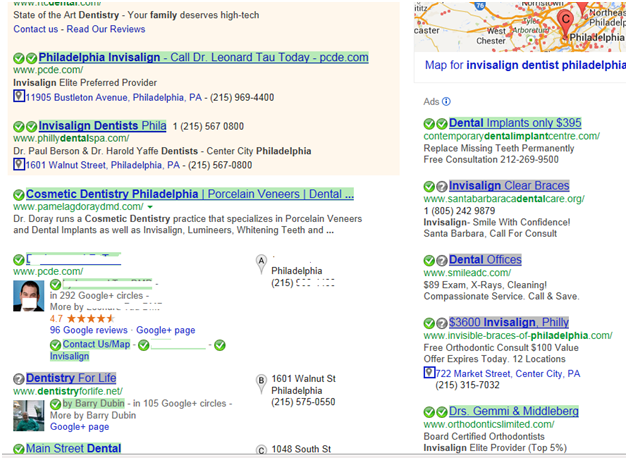
Task: Click author profile photo of man in suit
Action: coord(28,296)
